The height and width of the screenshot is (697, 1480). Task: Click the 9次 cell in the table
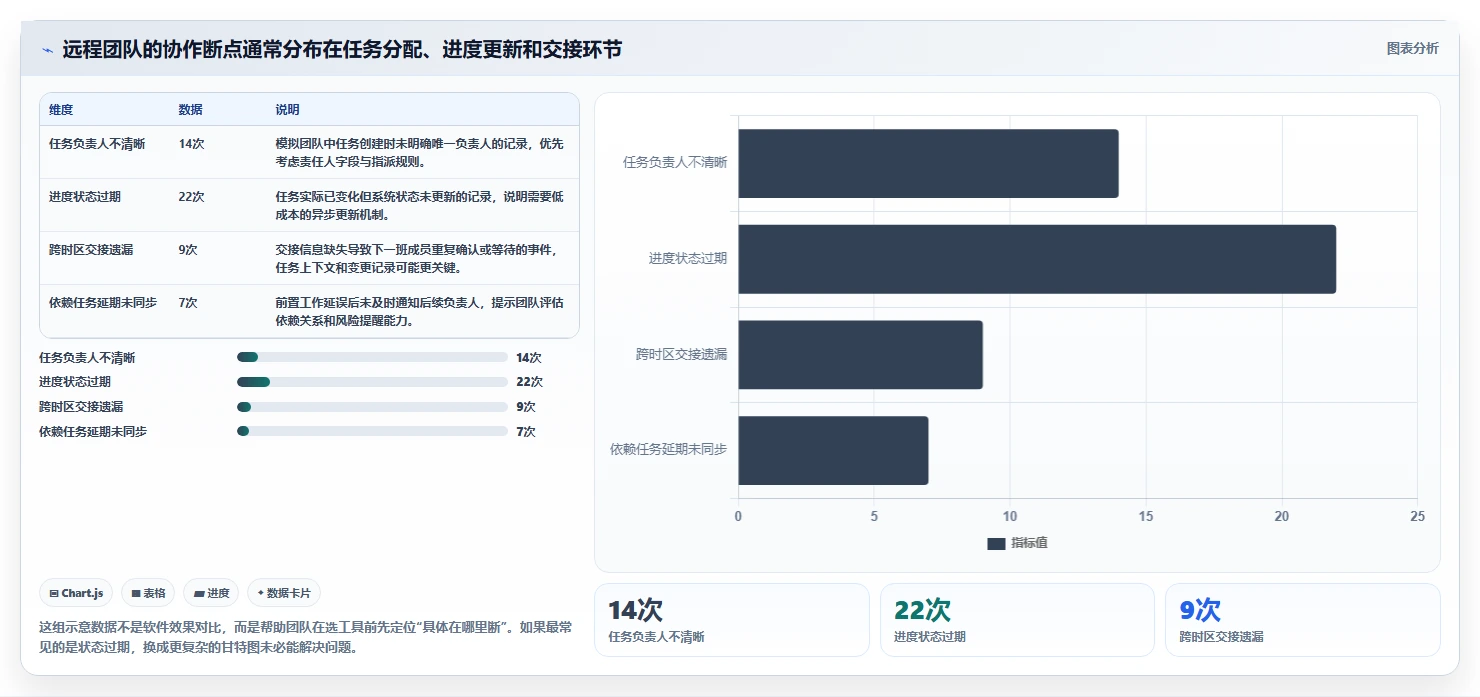click(188, 250)
